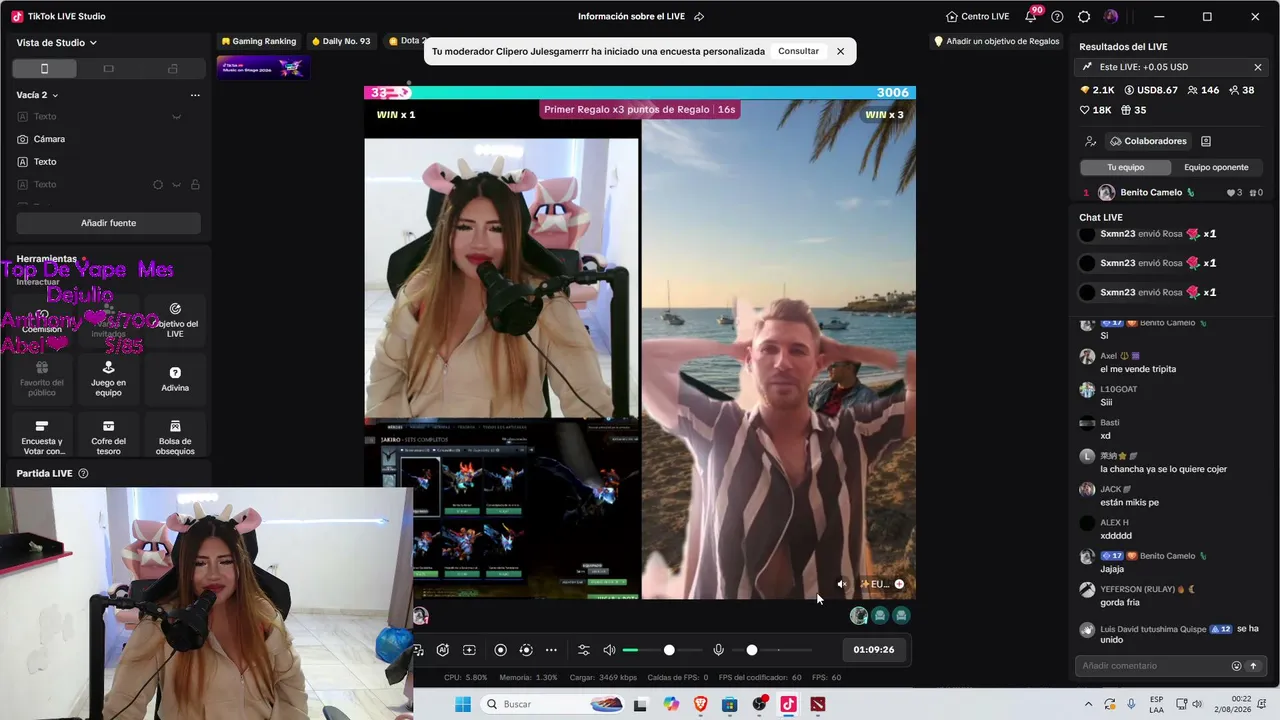The height and width of the screenshot is (720, 1280).
Task: Select landscape layout view
Action: pos(108,69)
